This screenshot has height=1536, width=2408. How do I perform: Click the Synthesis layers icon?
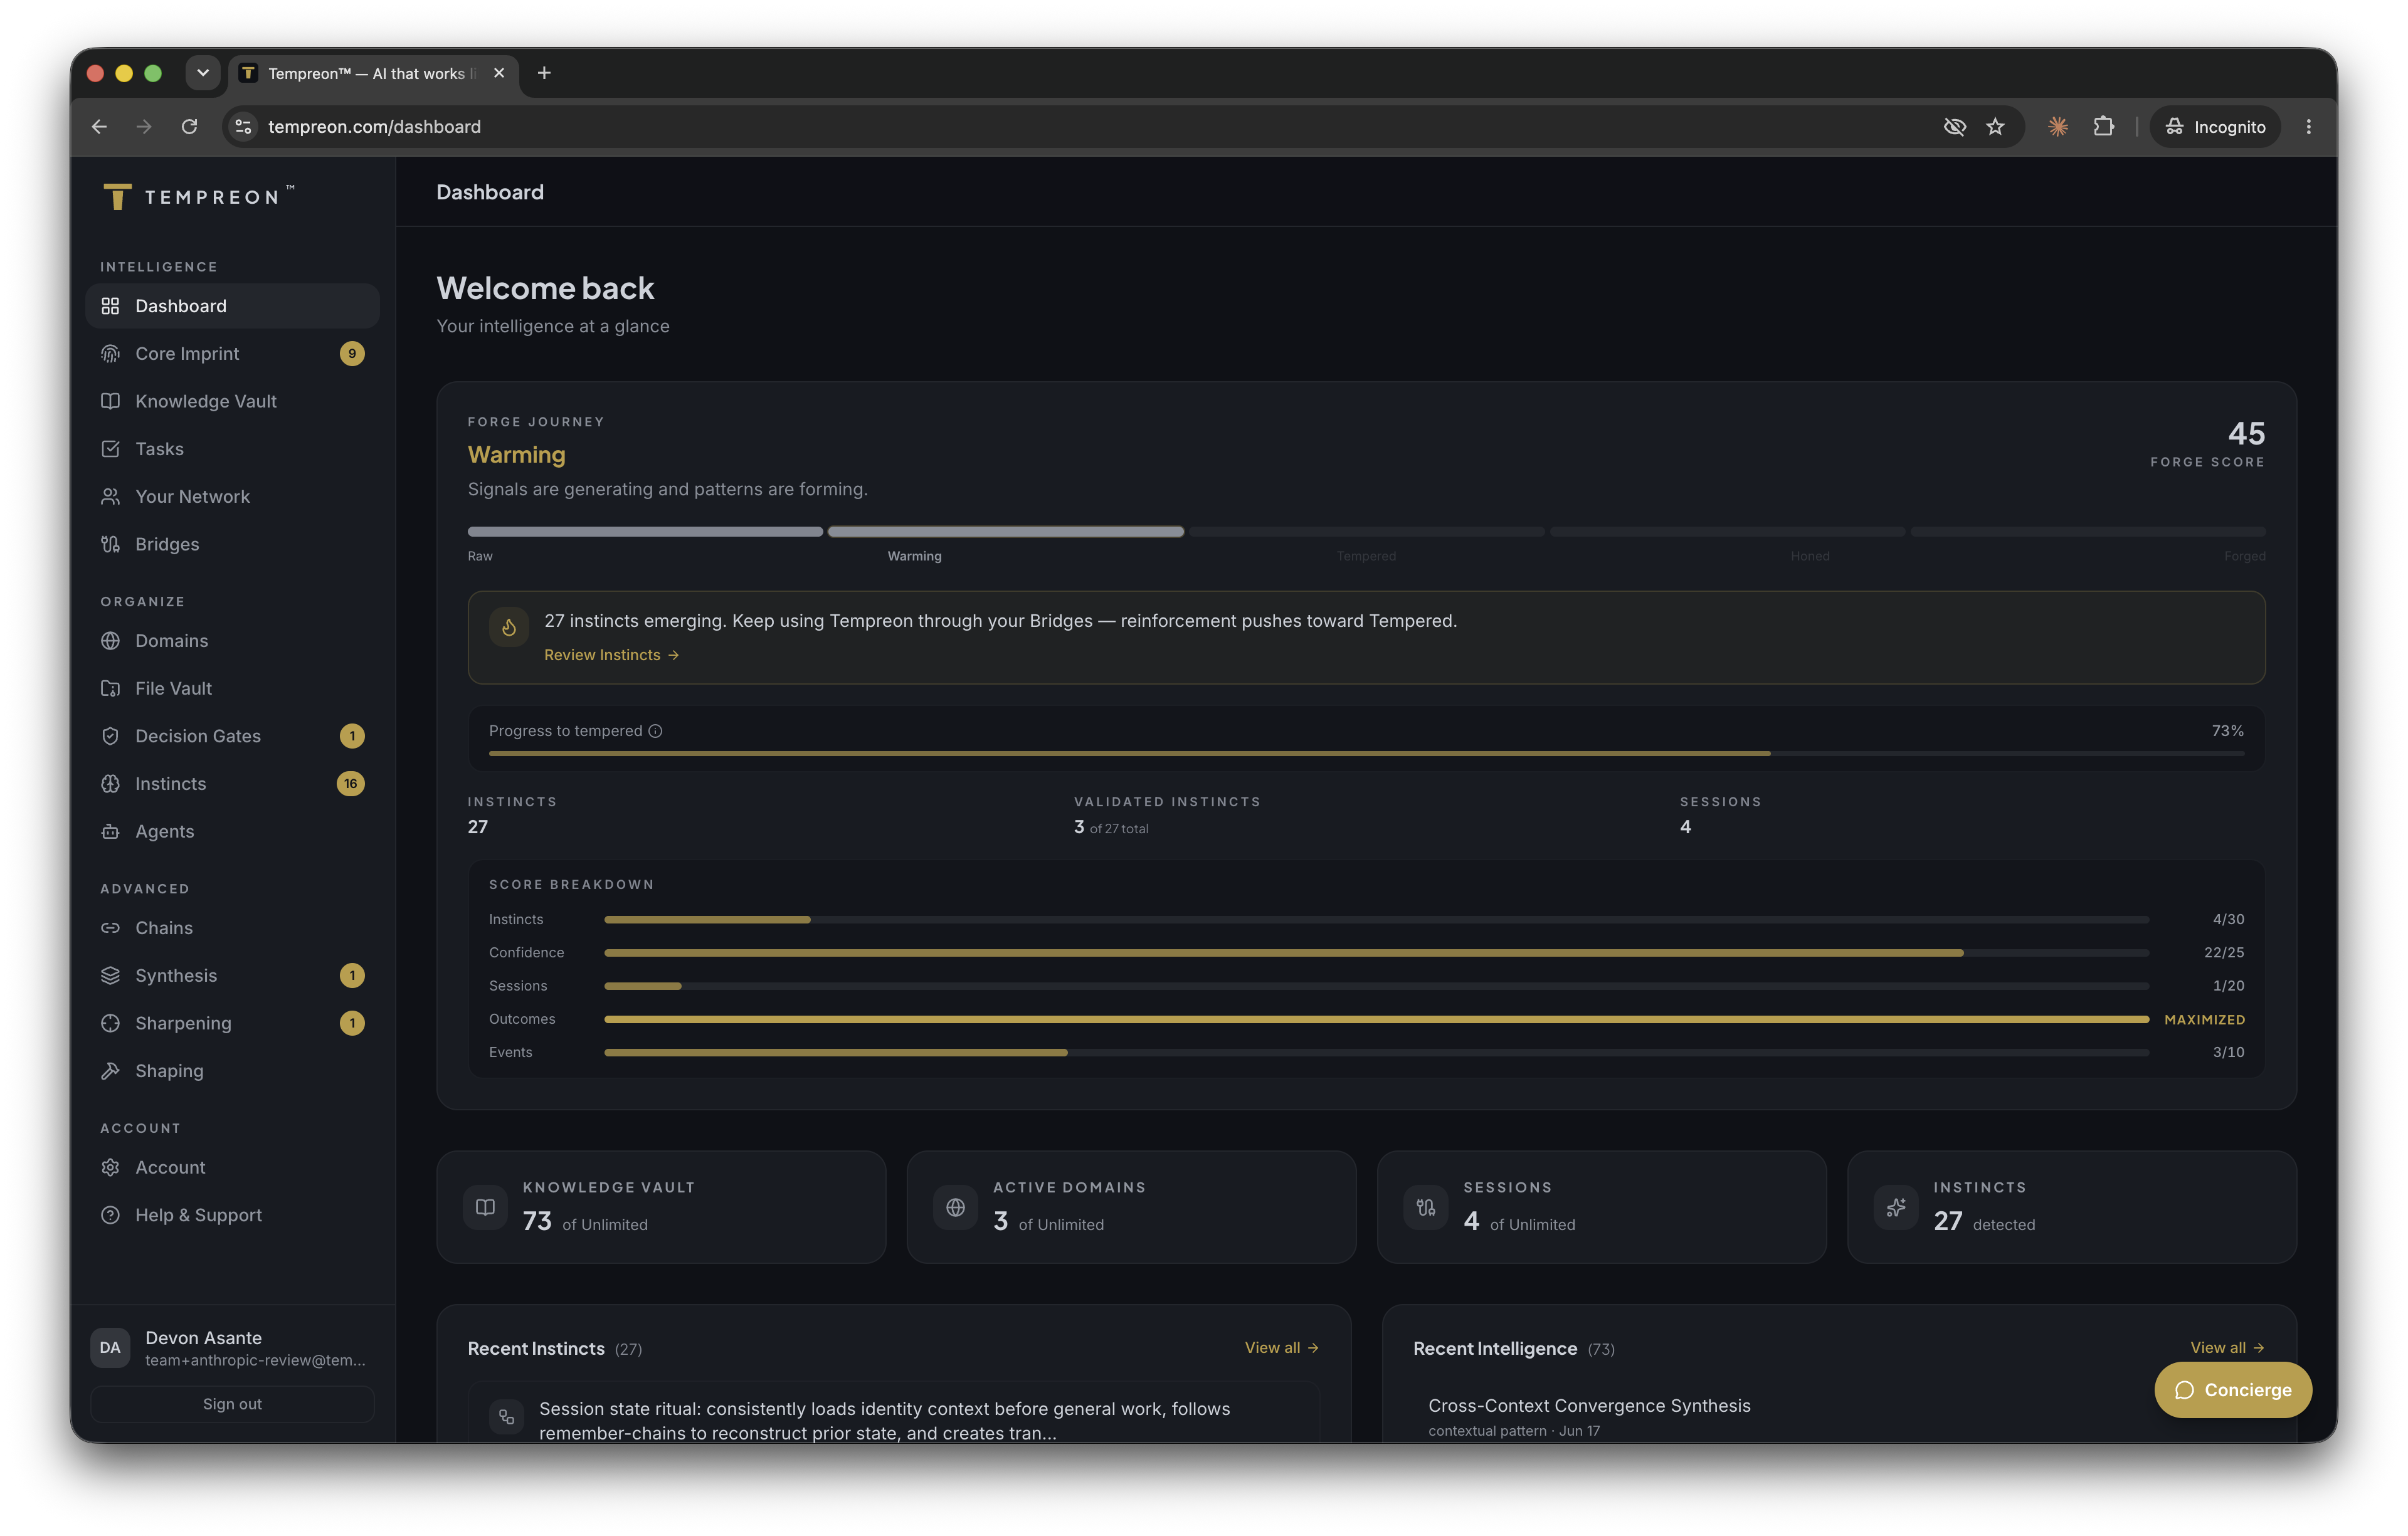[x=110, y=975]
